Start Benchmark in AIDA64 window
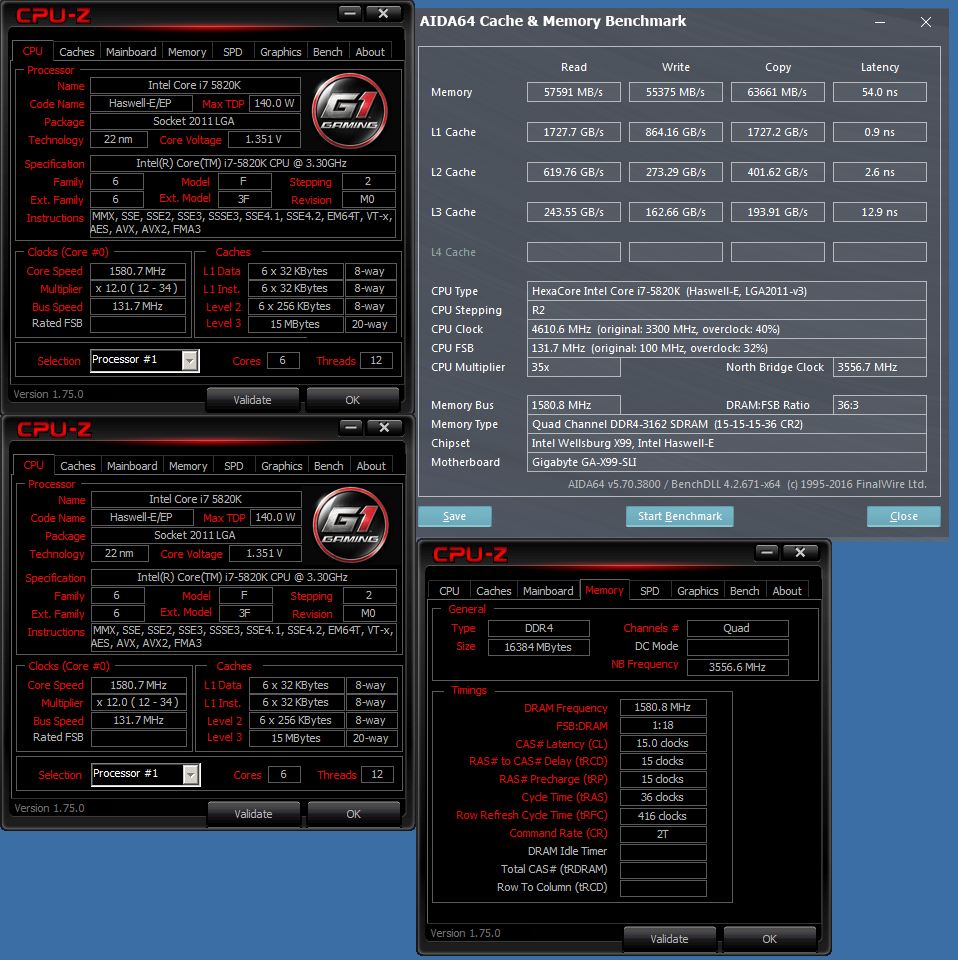The height and width of the screenshot is (960, 958). 679,516
